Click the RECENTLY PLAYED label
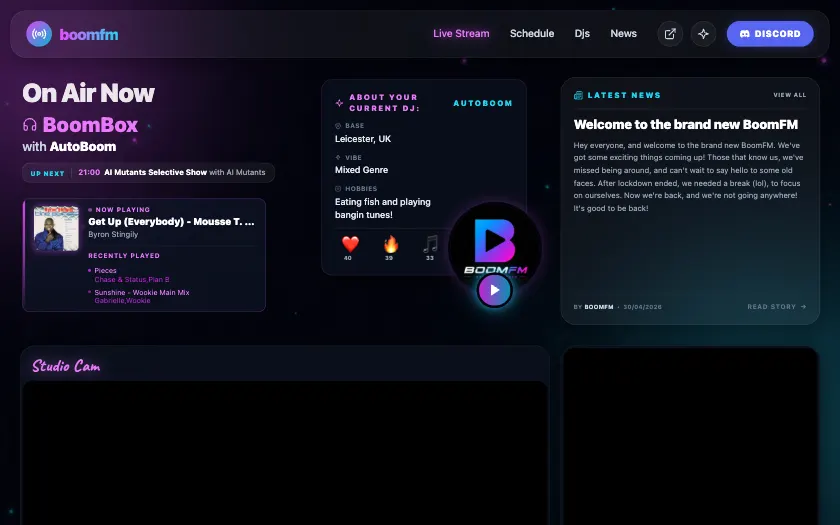840x525 pixels. pos(124,256)
